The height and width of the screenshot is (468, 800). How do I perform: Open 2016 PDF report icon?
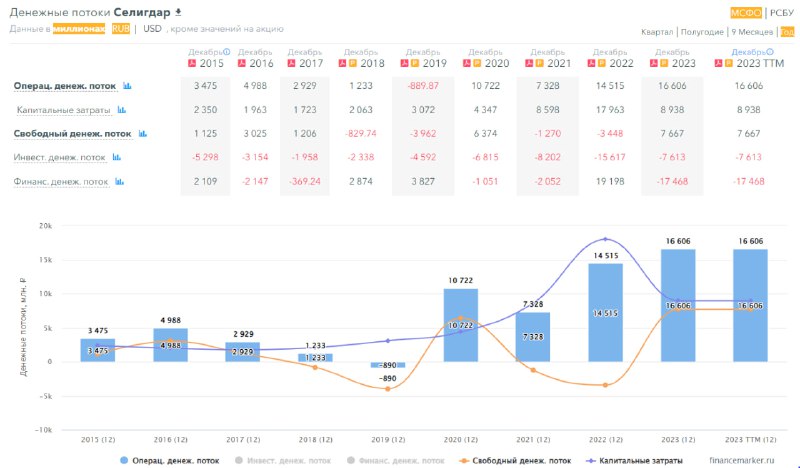[242, 63]
